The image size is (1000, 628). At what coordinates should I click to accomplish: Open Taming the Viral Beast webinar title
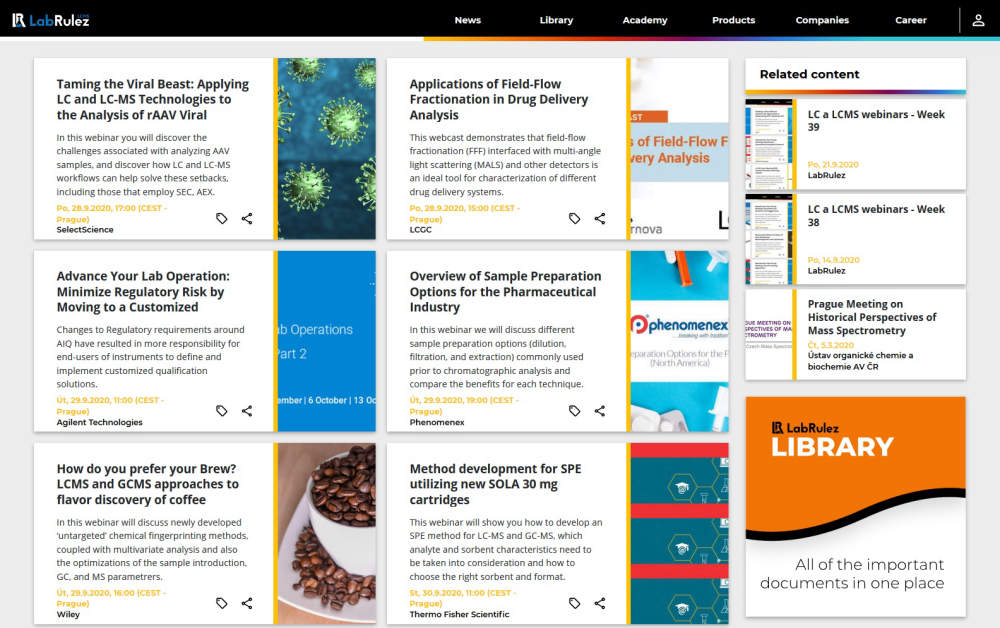point(153,99)
